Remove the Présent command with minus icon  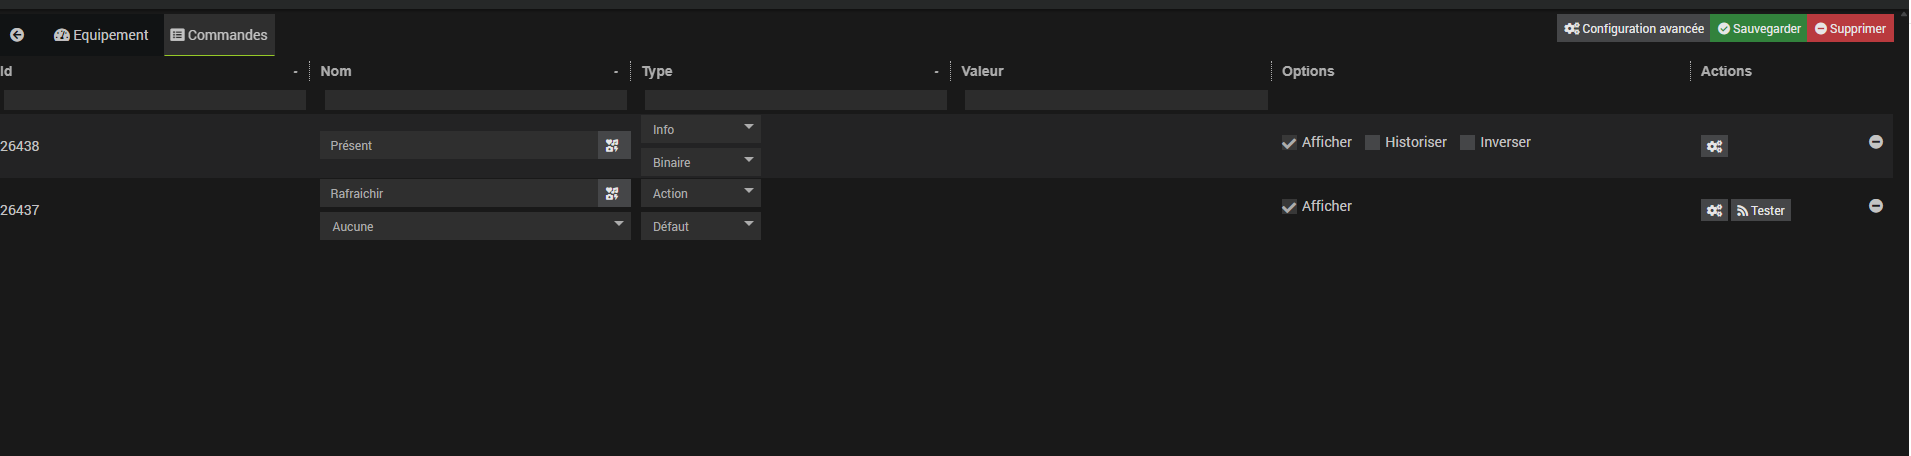[1876, 142]
